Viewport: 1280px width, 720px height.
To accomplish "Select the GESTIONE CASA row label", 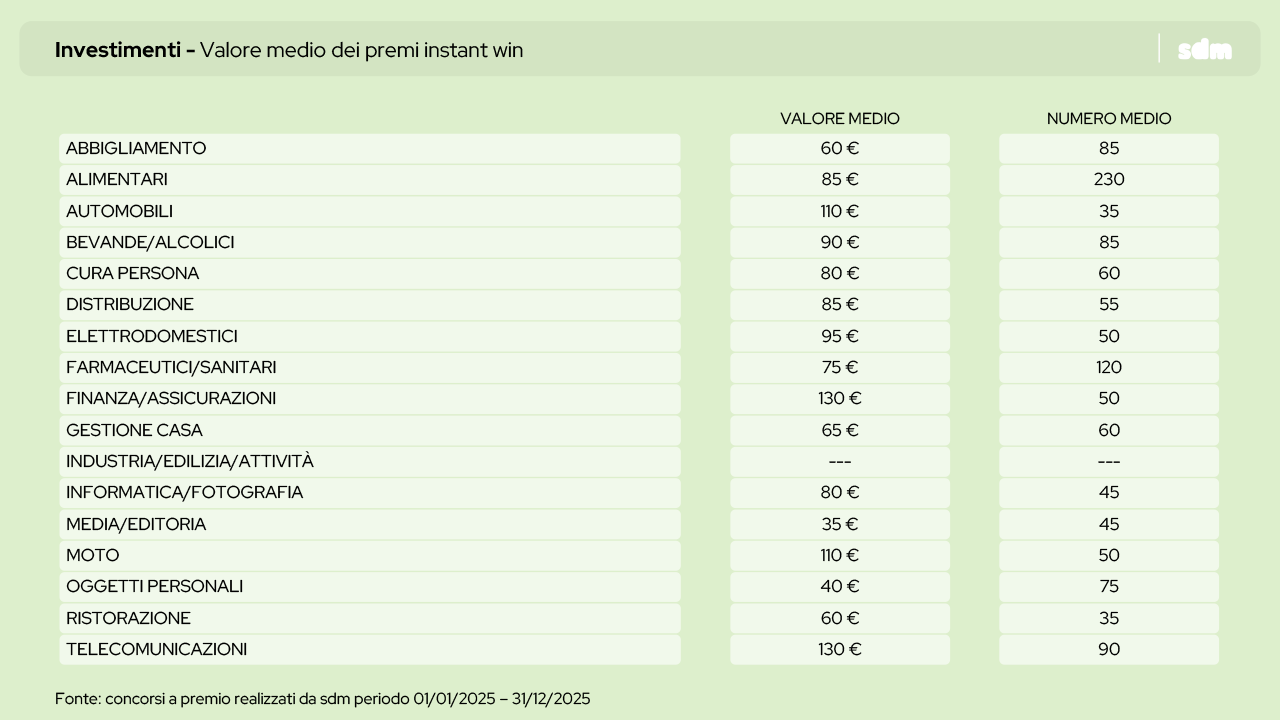I will point(134,430).
